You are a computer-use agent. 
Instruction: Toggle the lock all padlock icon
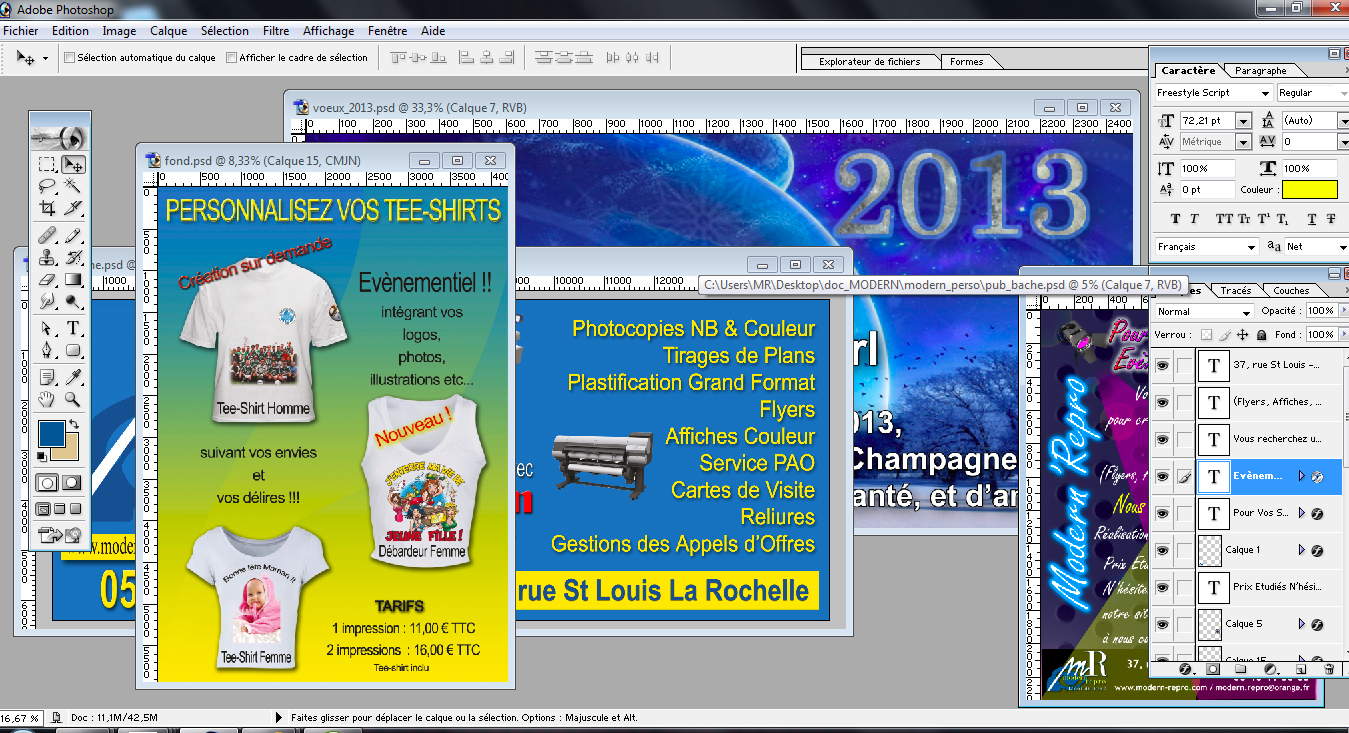[x=1262, y=335]
